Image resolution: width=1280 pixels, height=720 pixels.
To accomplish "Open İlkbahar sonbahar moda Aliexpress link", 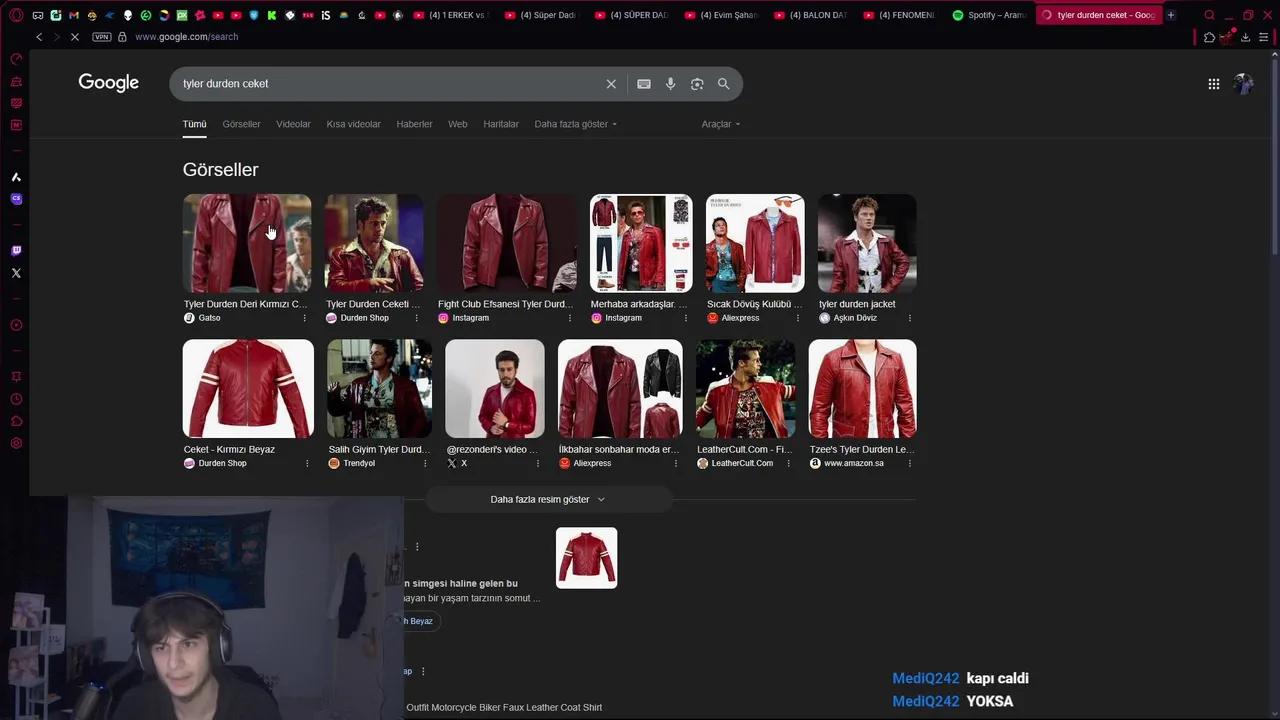I will point(619,449).
